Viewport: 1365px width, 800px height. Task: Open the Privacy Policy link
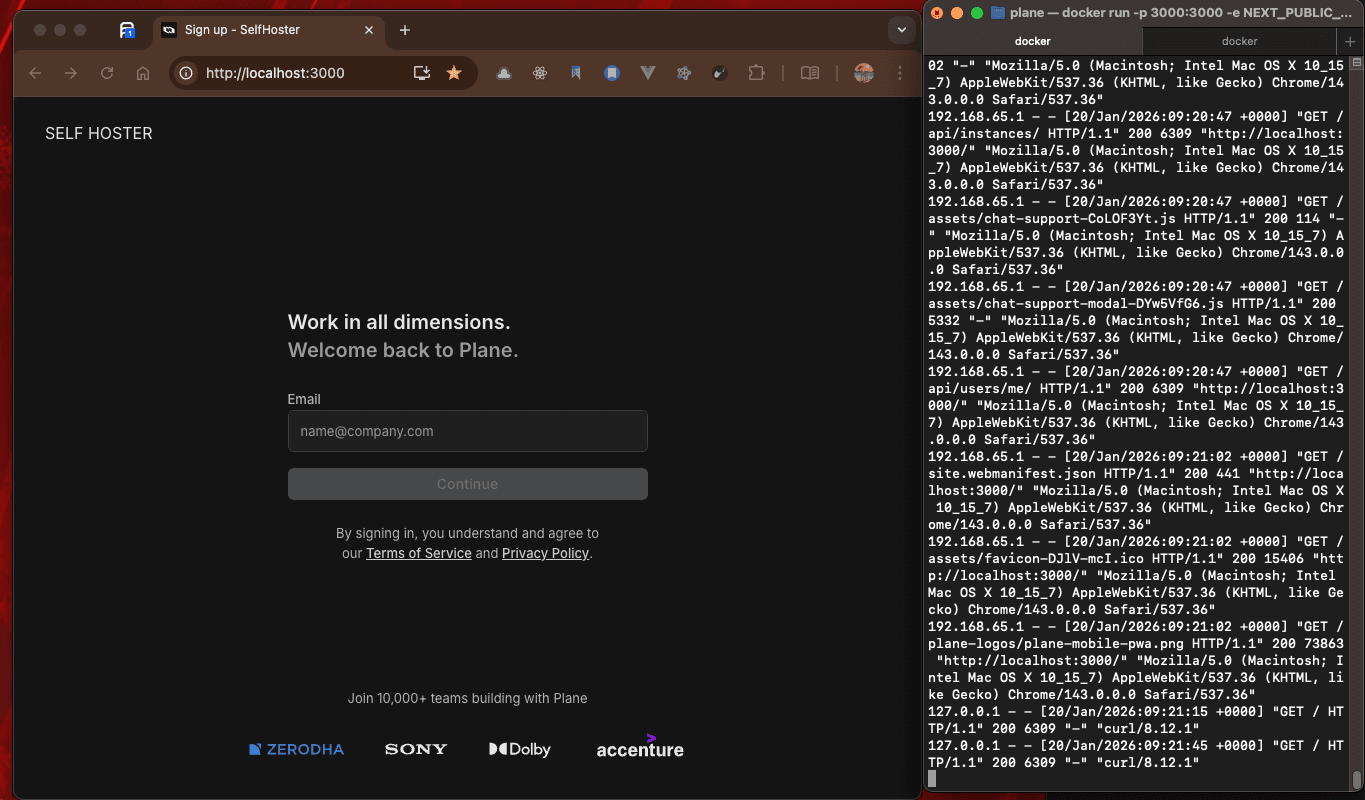tap(545, 553)
